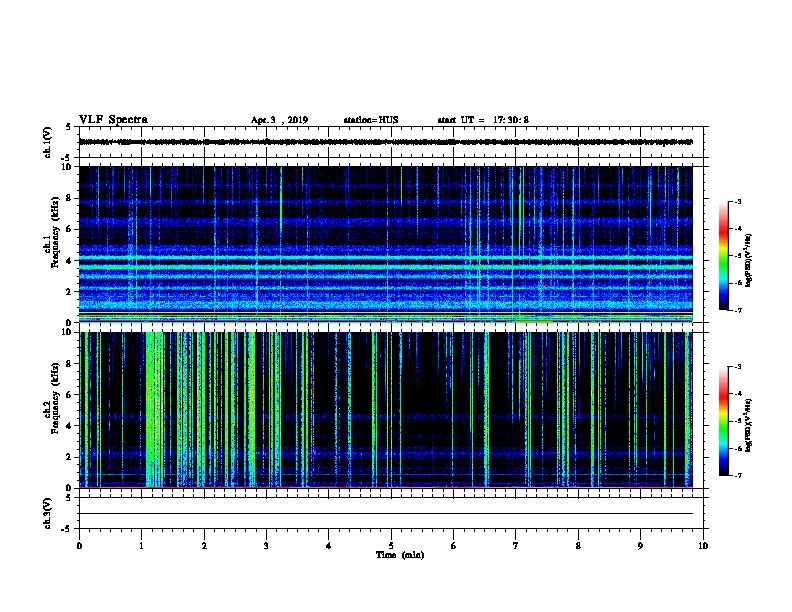Screen dimensions: 792x612
Task: Click the "8" kHz tick on ch.1 frequency axis
Action: 70,198
